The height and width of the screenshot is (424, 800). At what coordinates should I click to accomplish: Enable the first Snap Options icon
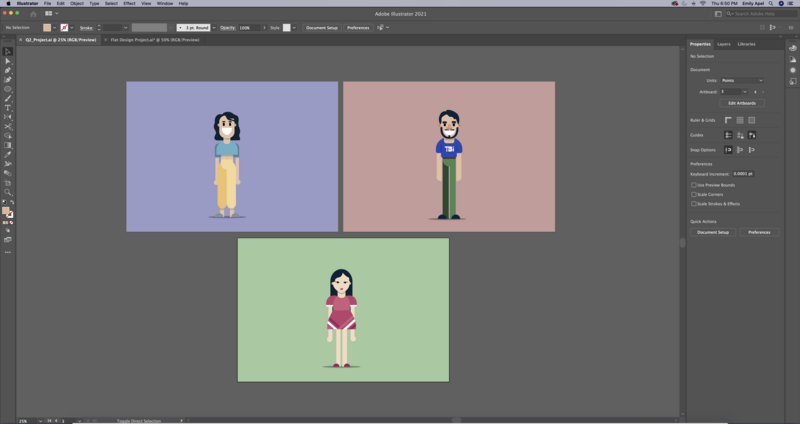(727, 149)
